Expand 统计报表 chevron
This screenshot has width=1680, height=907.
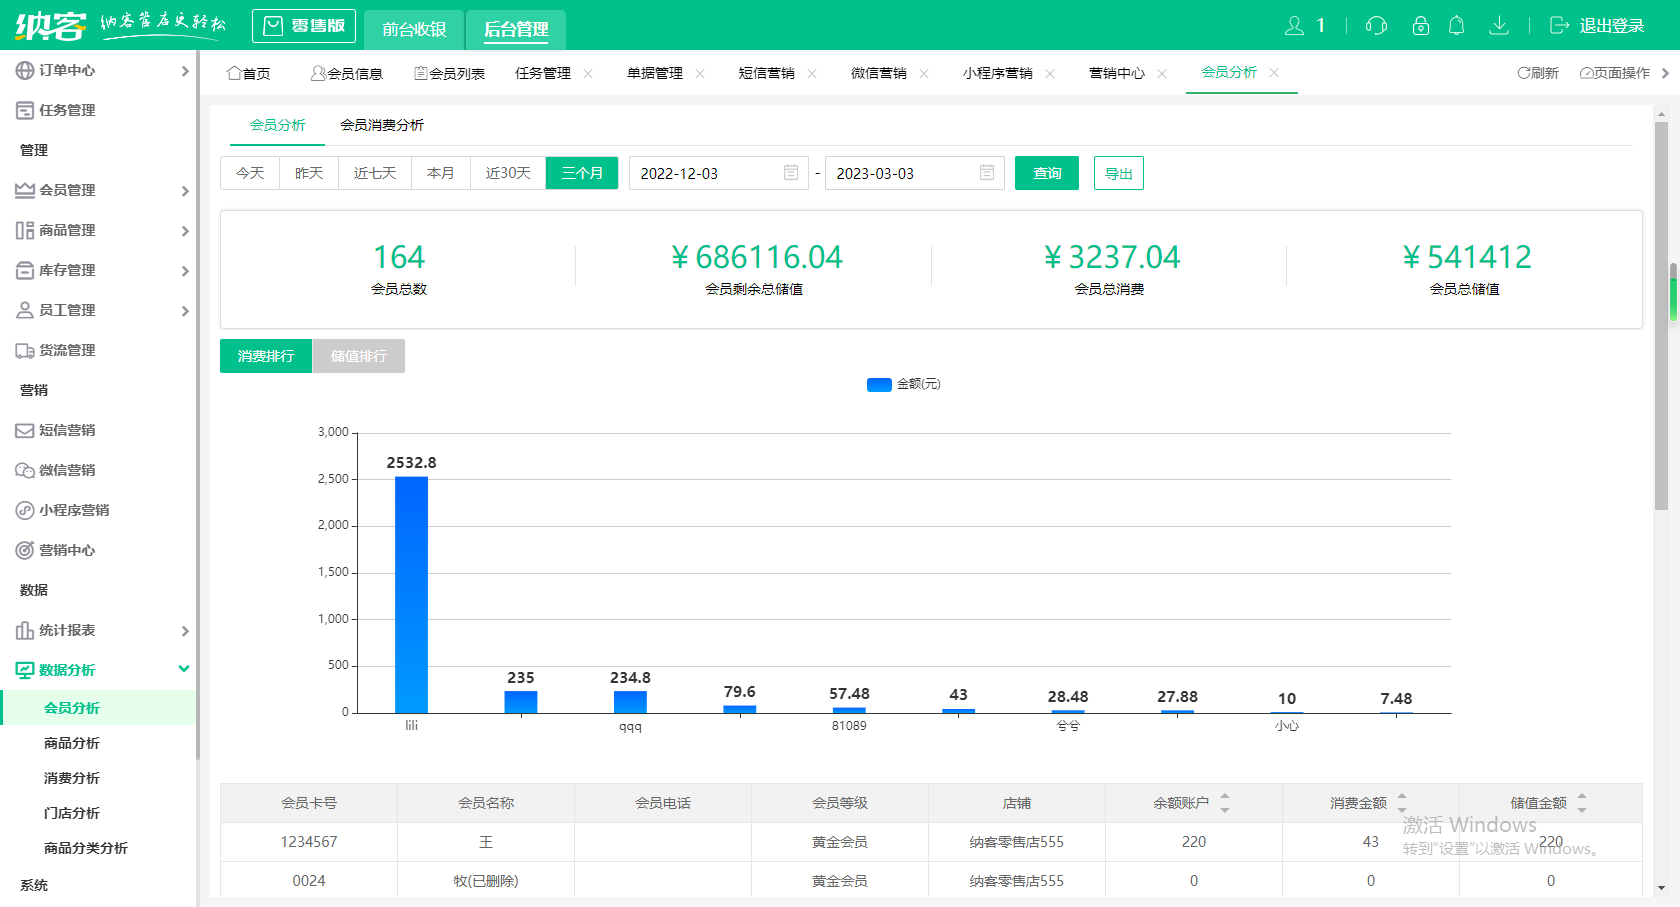185,631
